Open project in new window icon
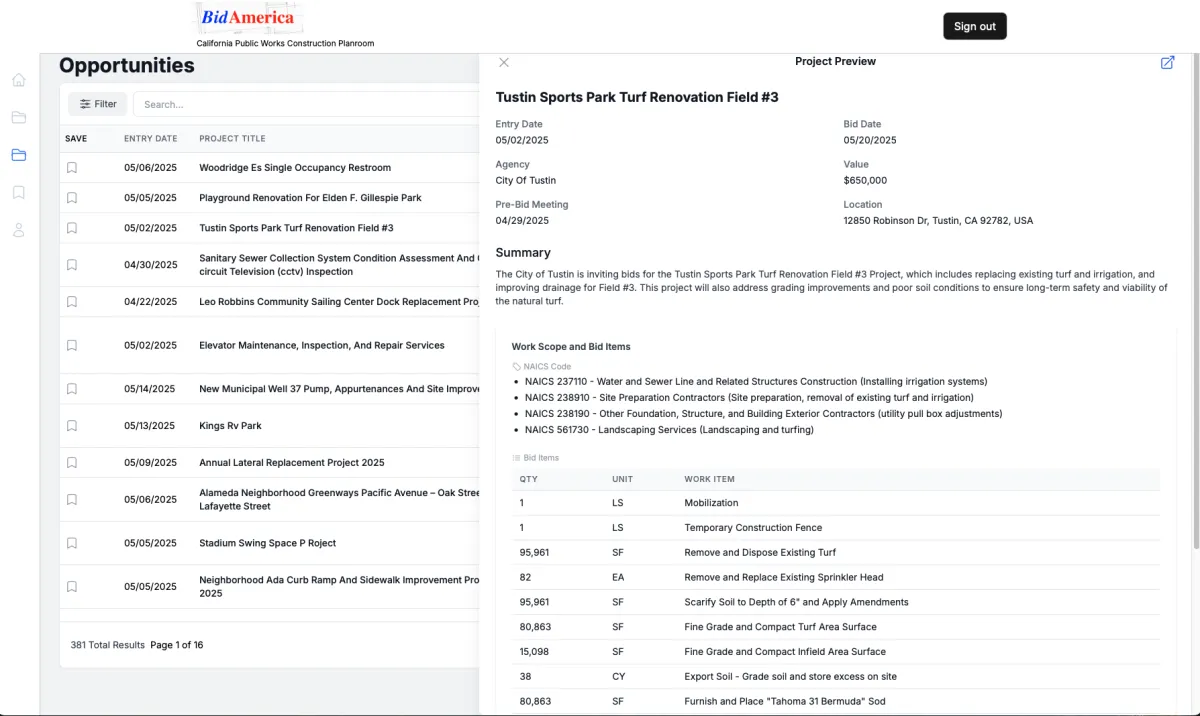The image size is (1200, 716). (1167, 62)
